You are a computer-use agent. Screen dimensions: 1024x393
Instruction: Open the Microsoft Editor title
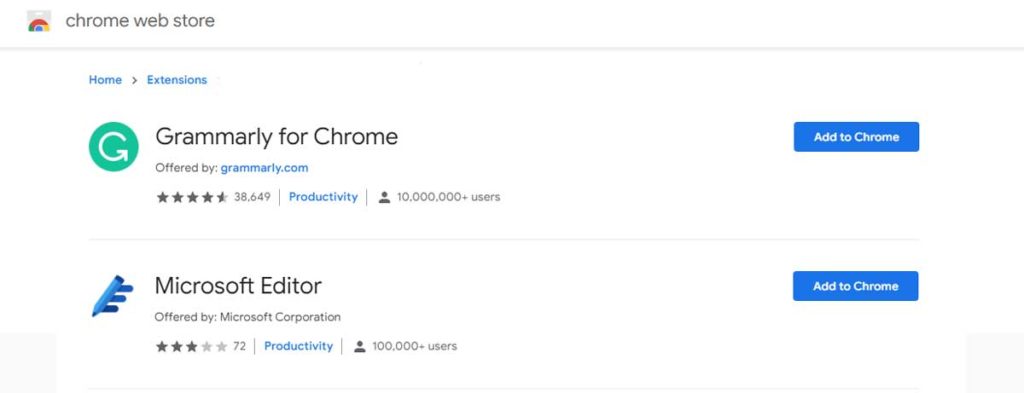tap(238, 286)
